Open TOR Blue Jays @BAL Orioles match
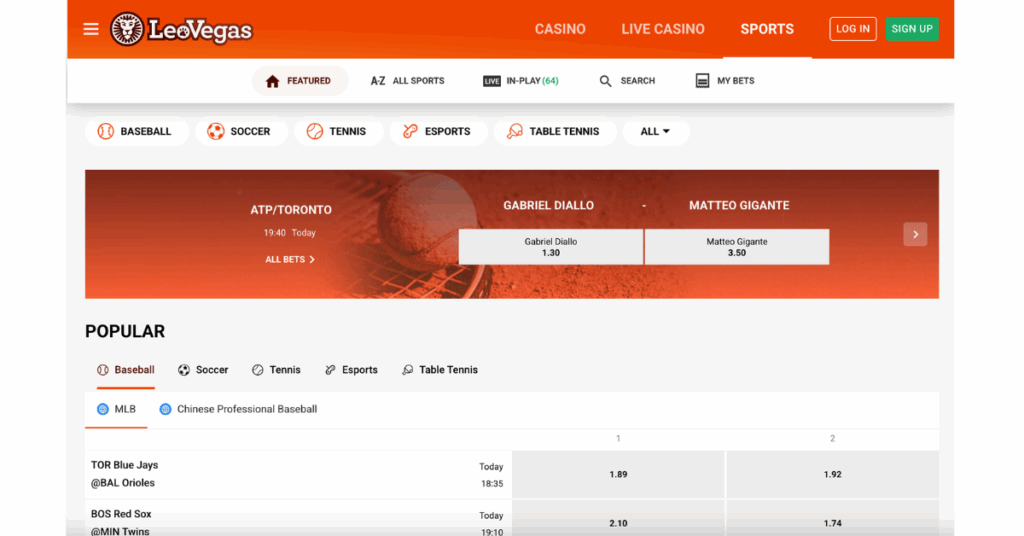The image size is (1024, 536). click(x=298, y=475)
